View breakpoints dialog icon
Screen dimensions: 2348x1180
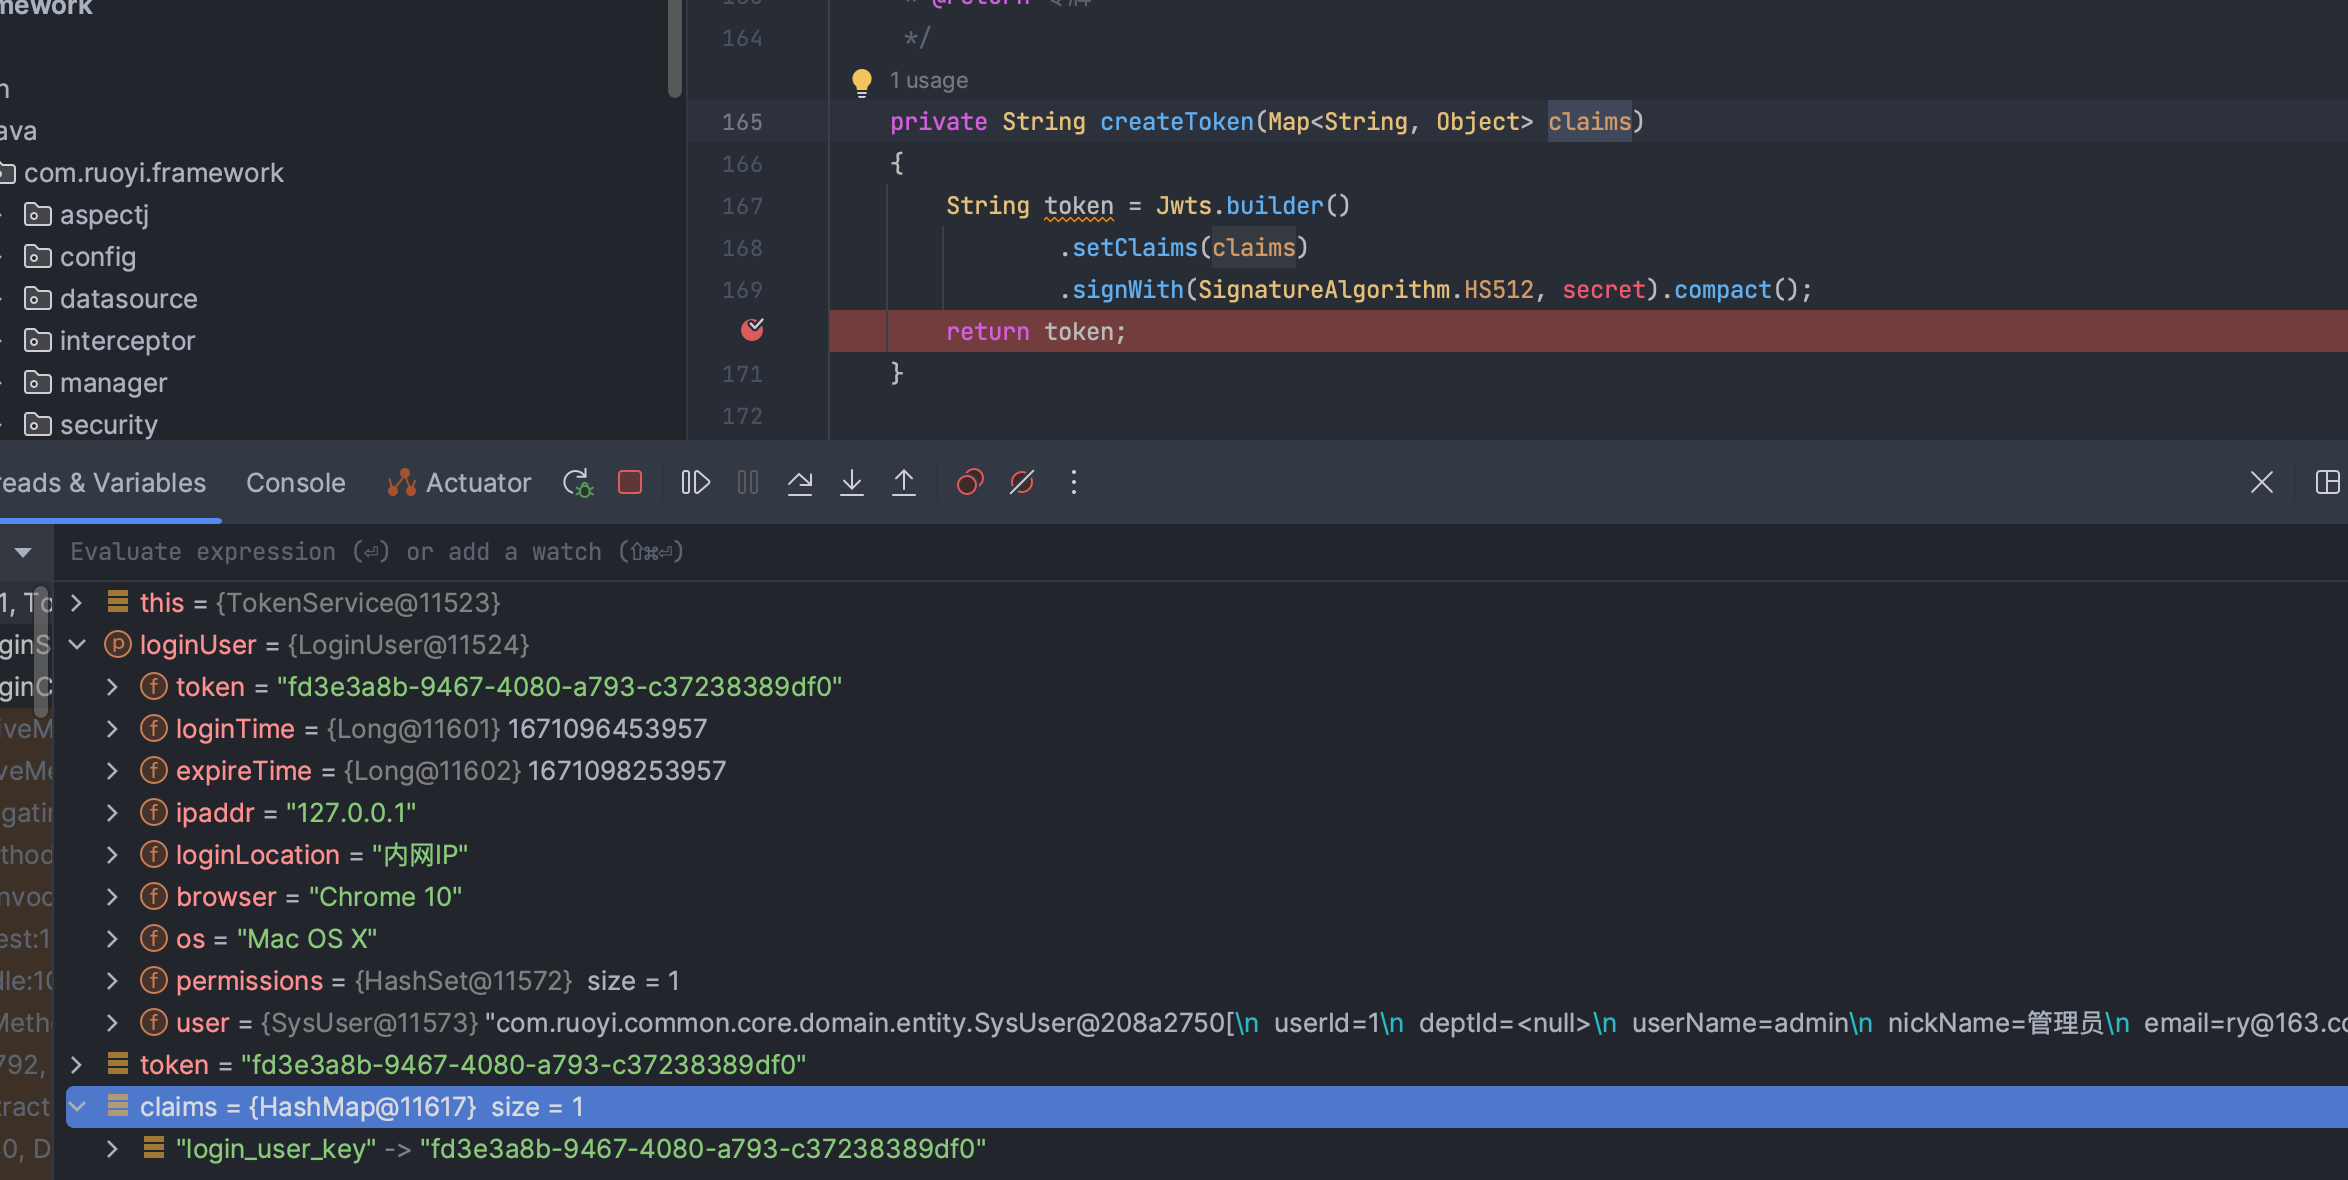[970, 483]
